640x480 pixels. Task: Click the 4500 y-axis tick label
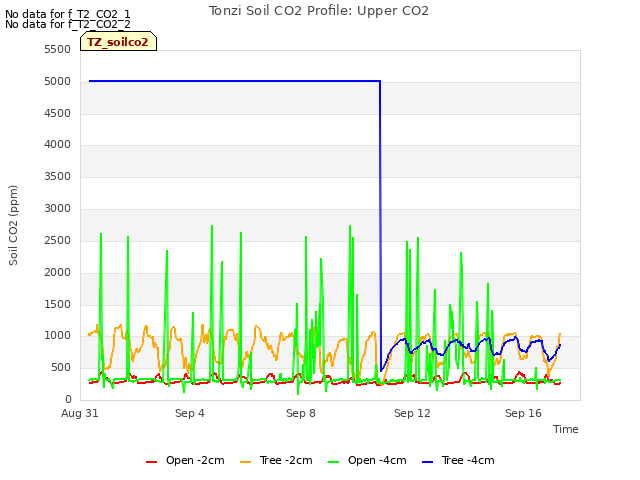point(58,113)
